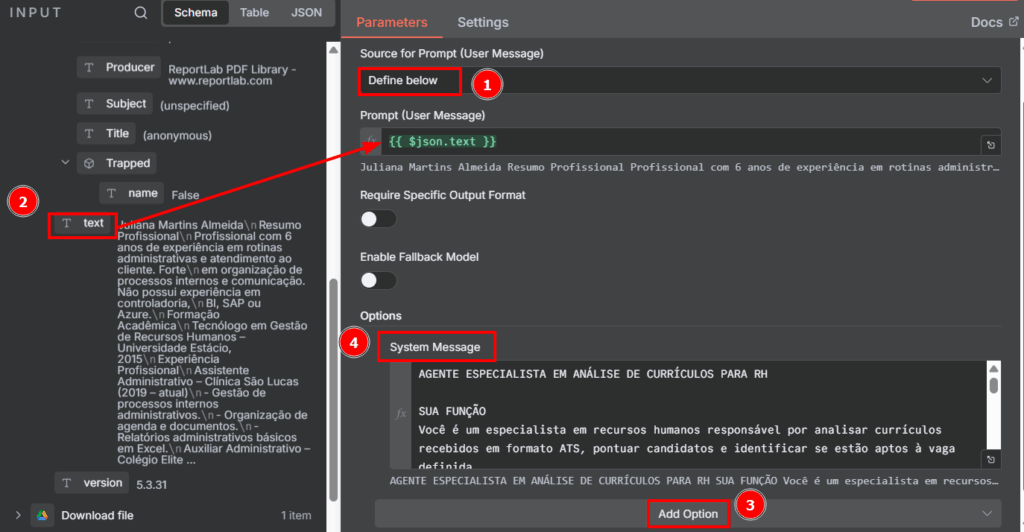Click into the System Message text area

coord(698,415)
